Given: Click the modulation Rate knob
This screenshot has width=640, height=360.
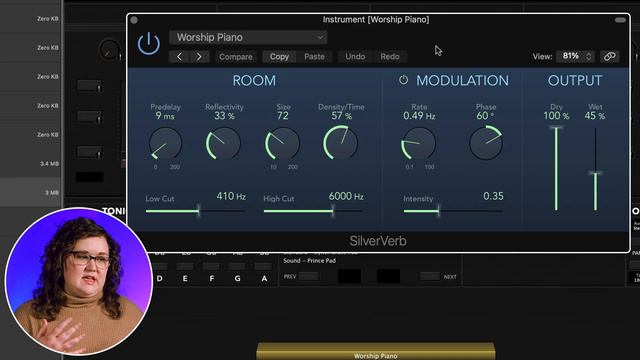Looking at the screenshot, I should click(418, 143).
